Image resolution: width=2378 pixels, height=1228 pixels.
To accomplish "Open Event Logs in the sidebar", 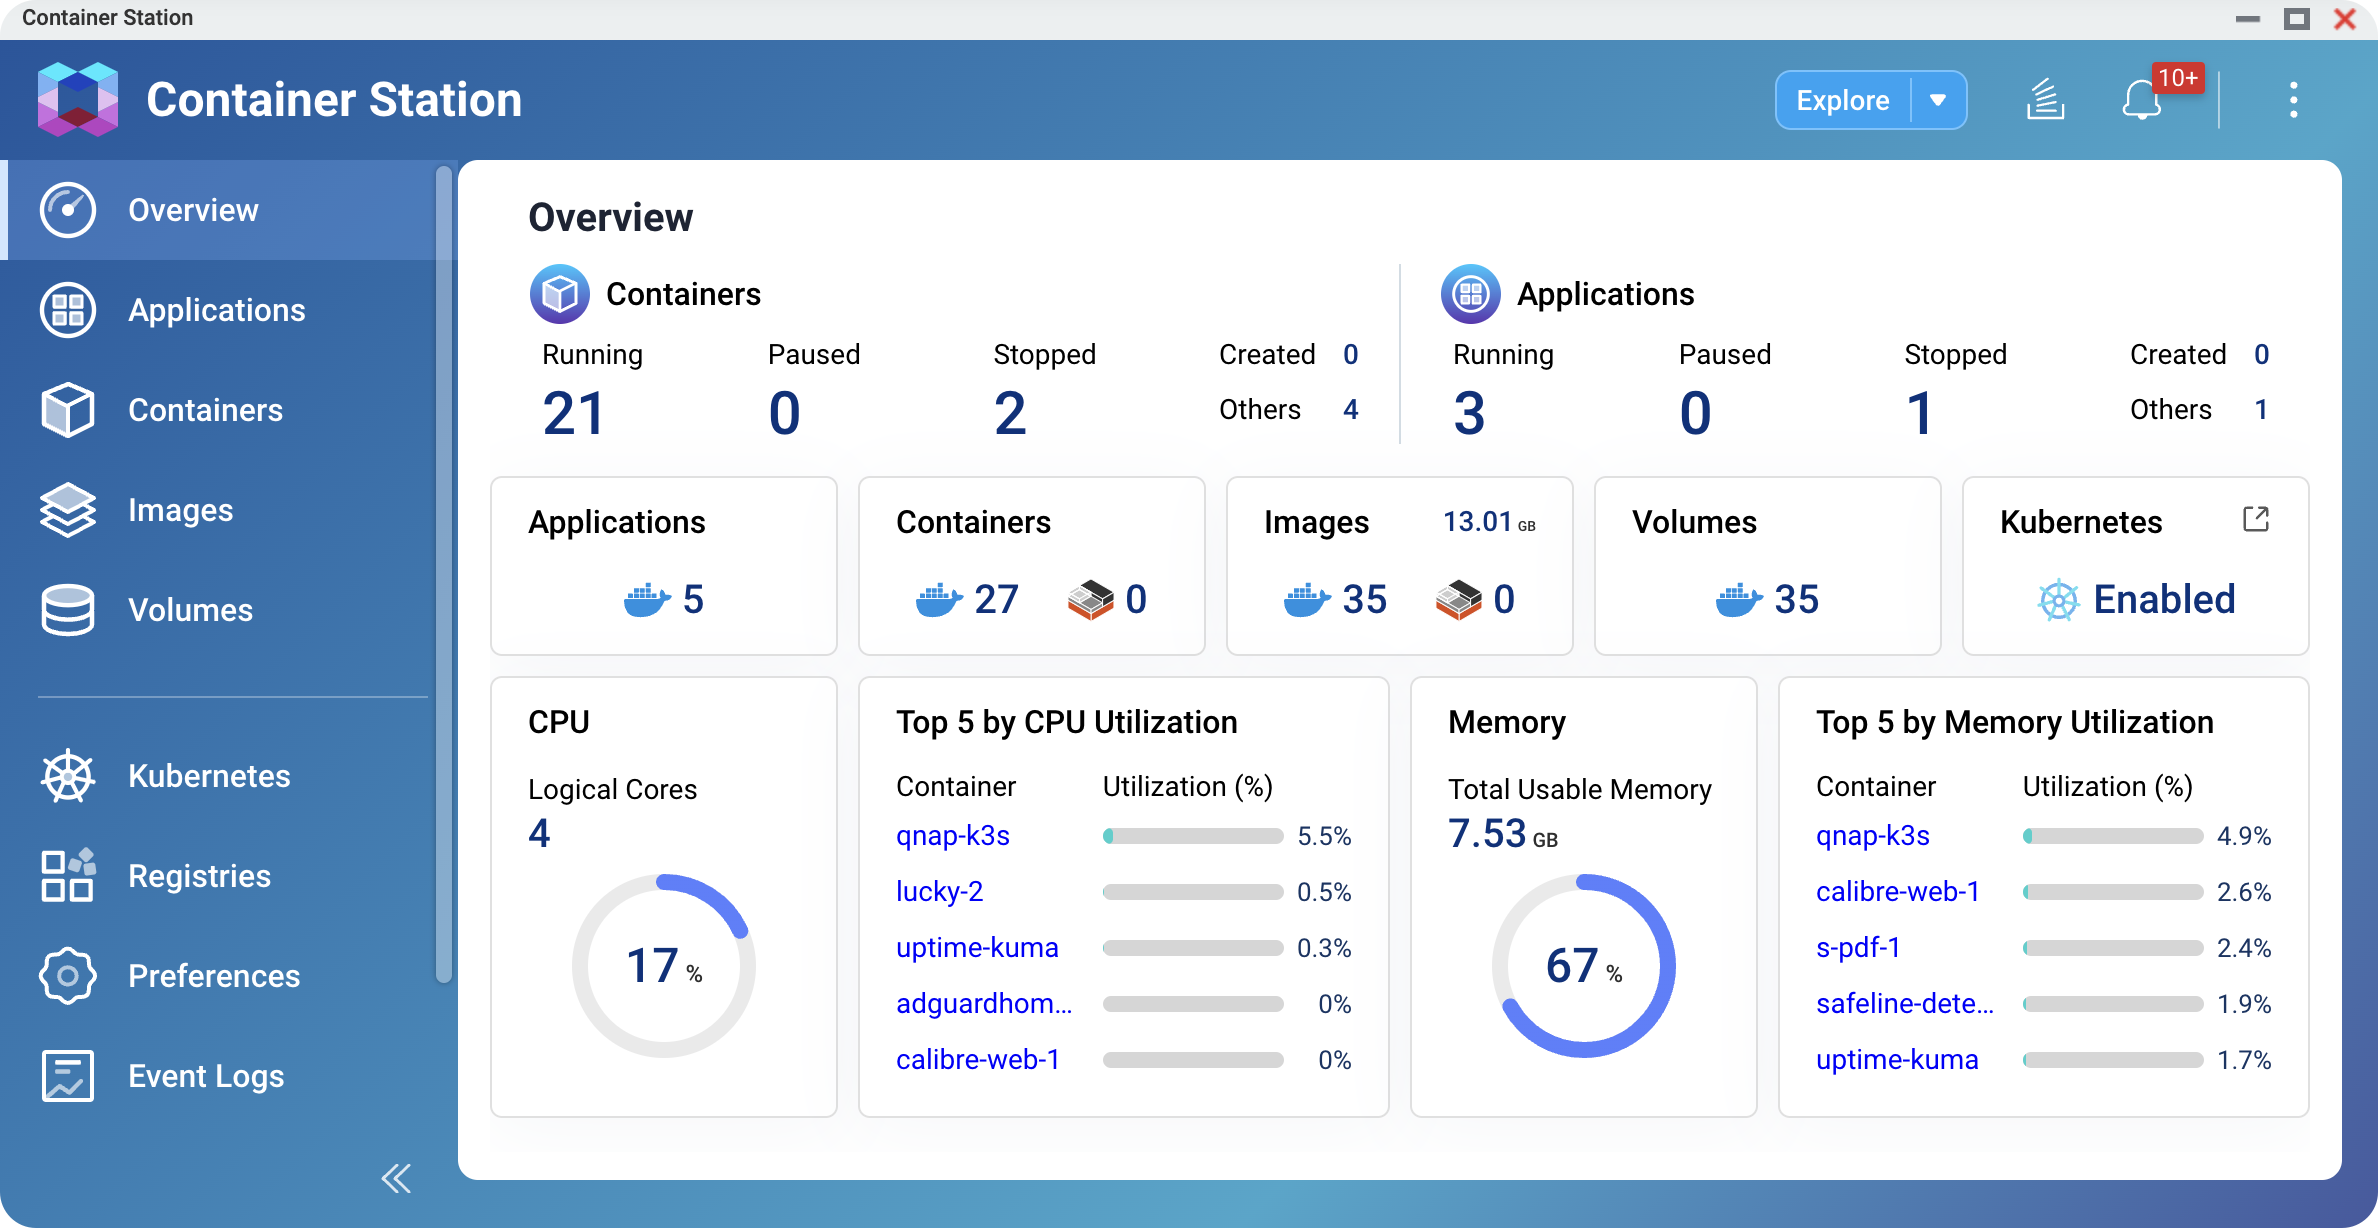I will pyautogui.click(x=220, y=1076).
